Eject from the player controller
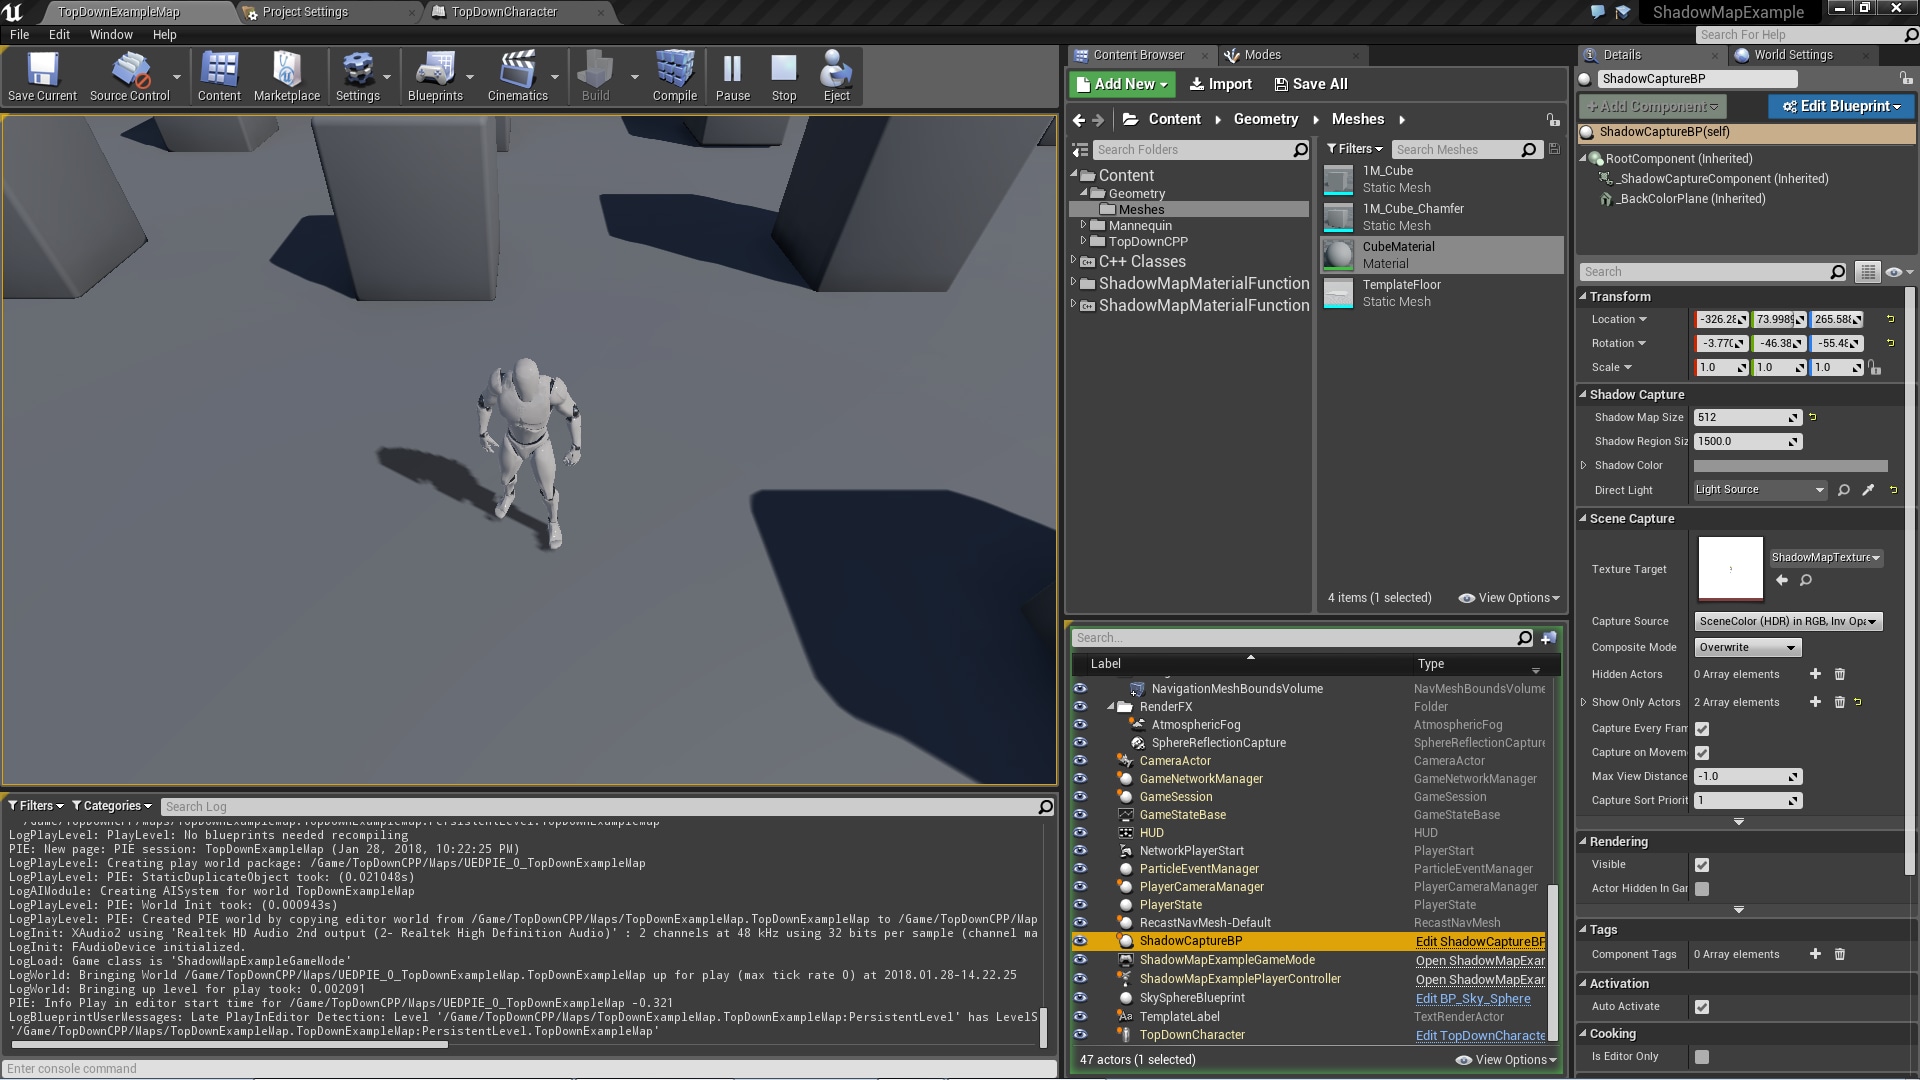 click(x=836, y=76)
